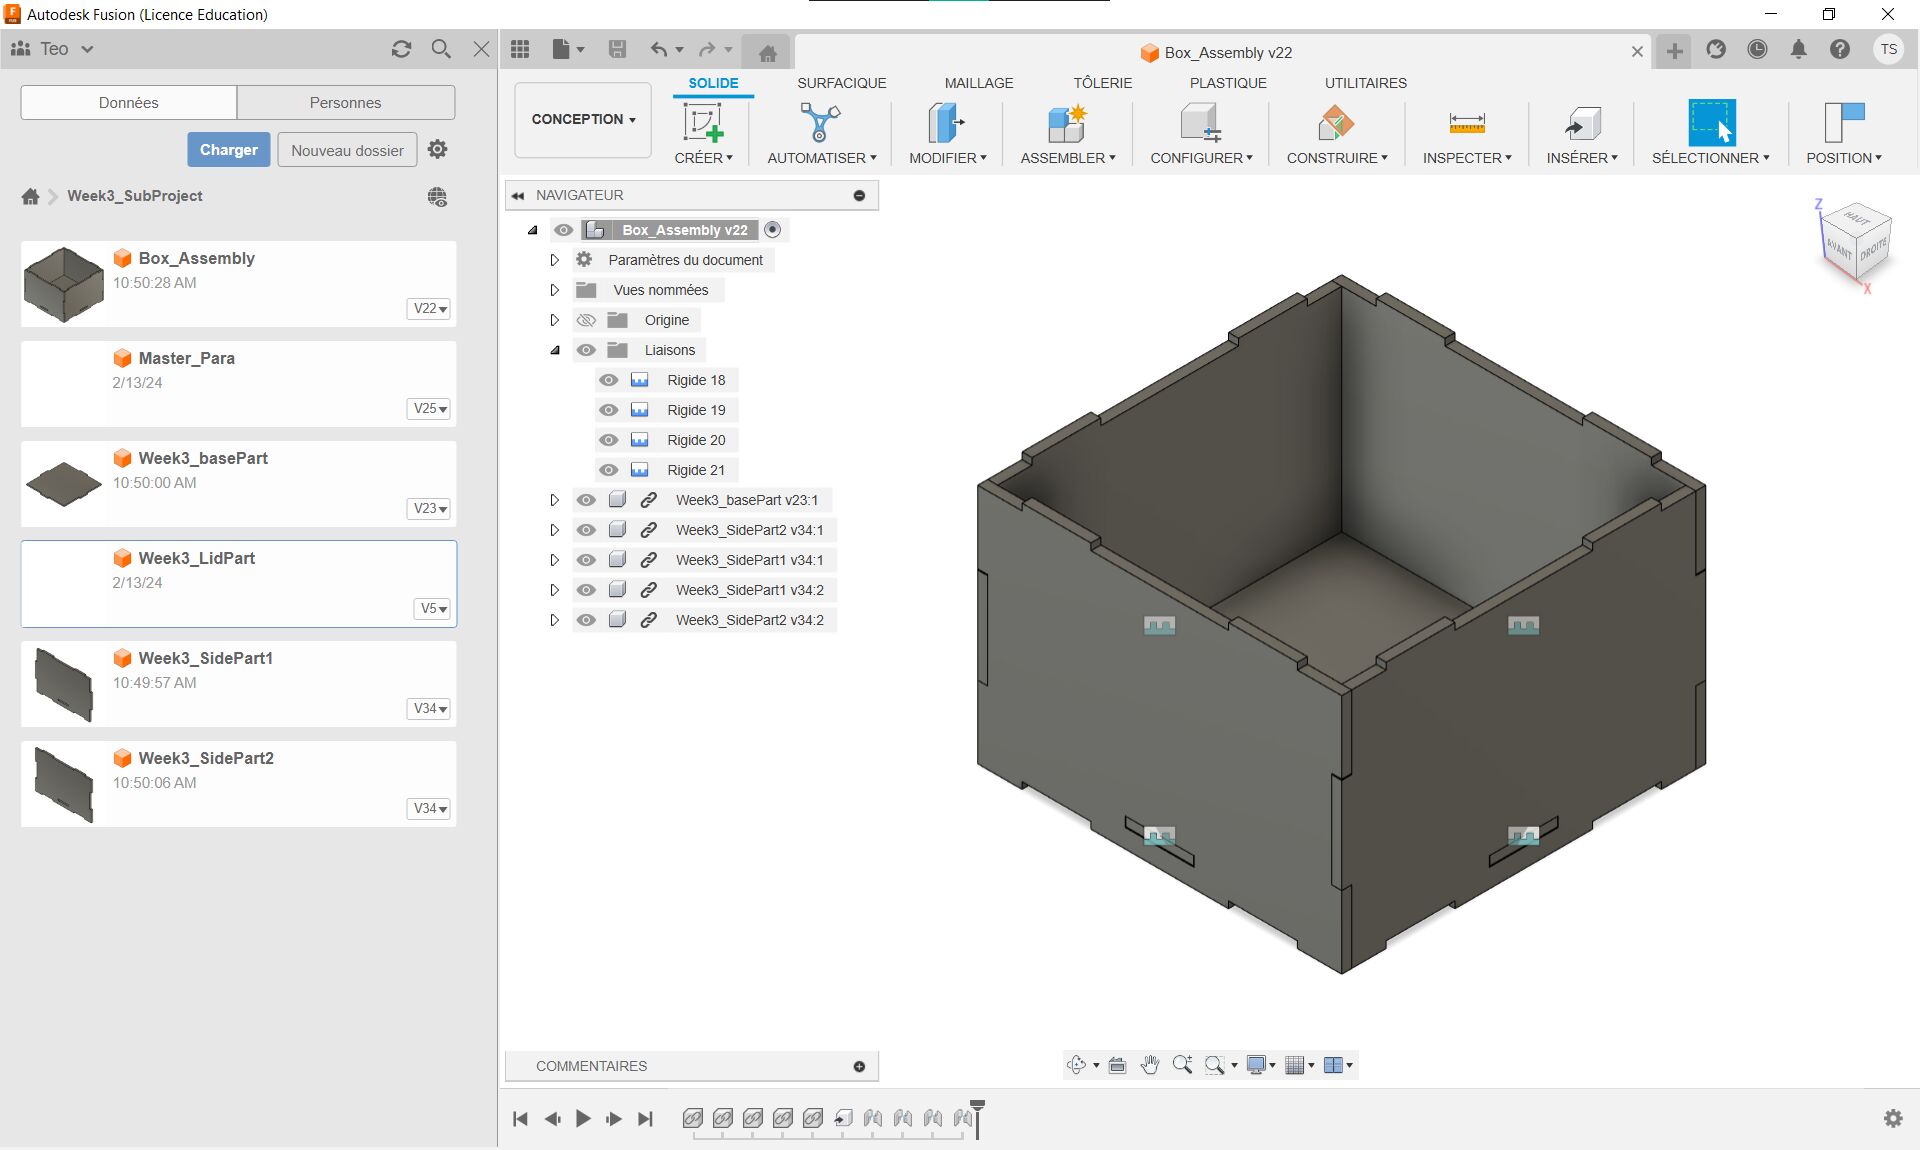The height and width of the screenshot is (1150, 1920).
Task: Click the Sélectionner tool icon
Action: coord(1711,123)
